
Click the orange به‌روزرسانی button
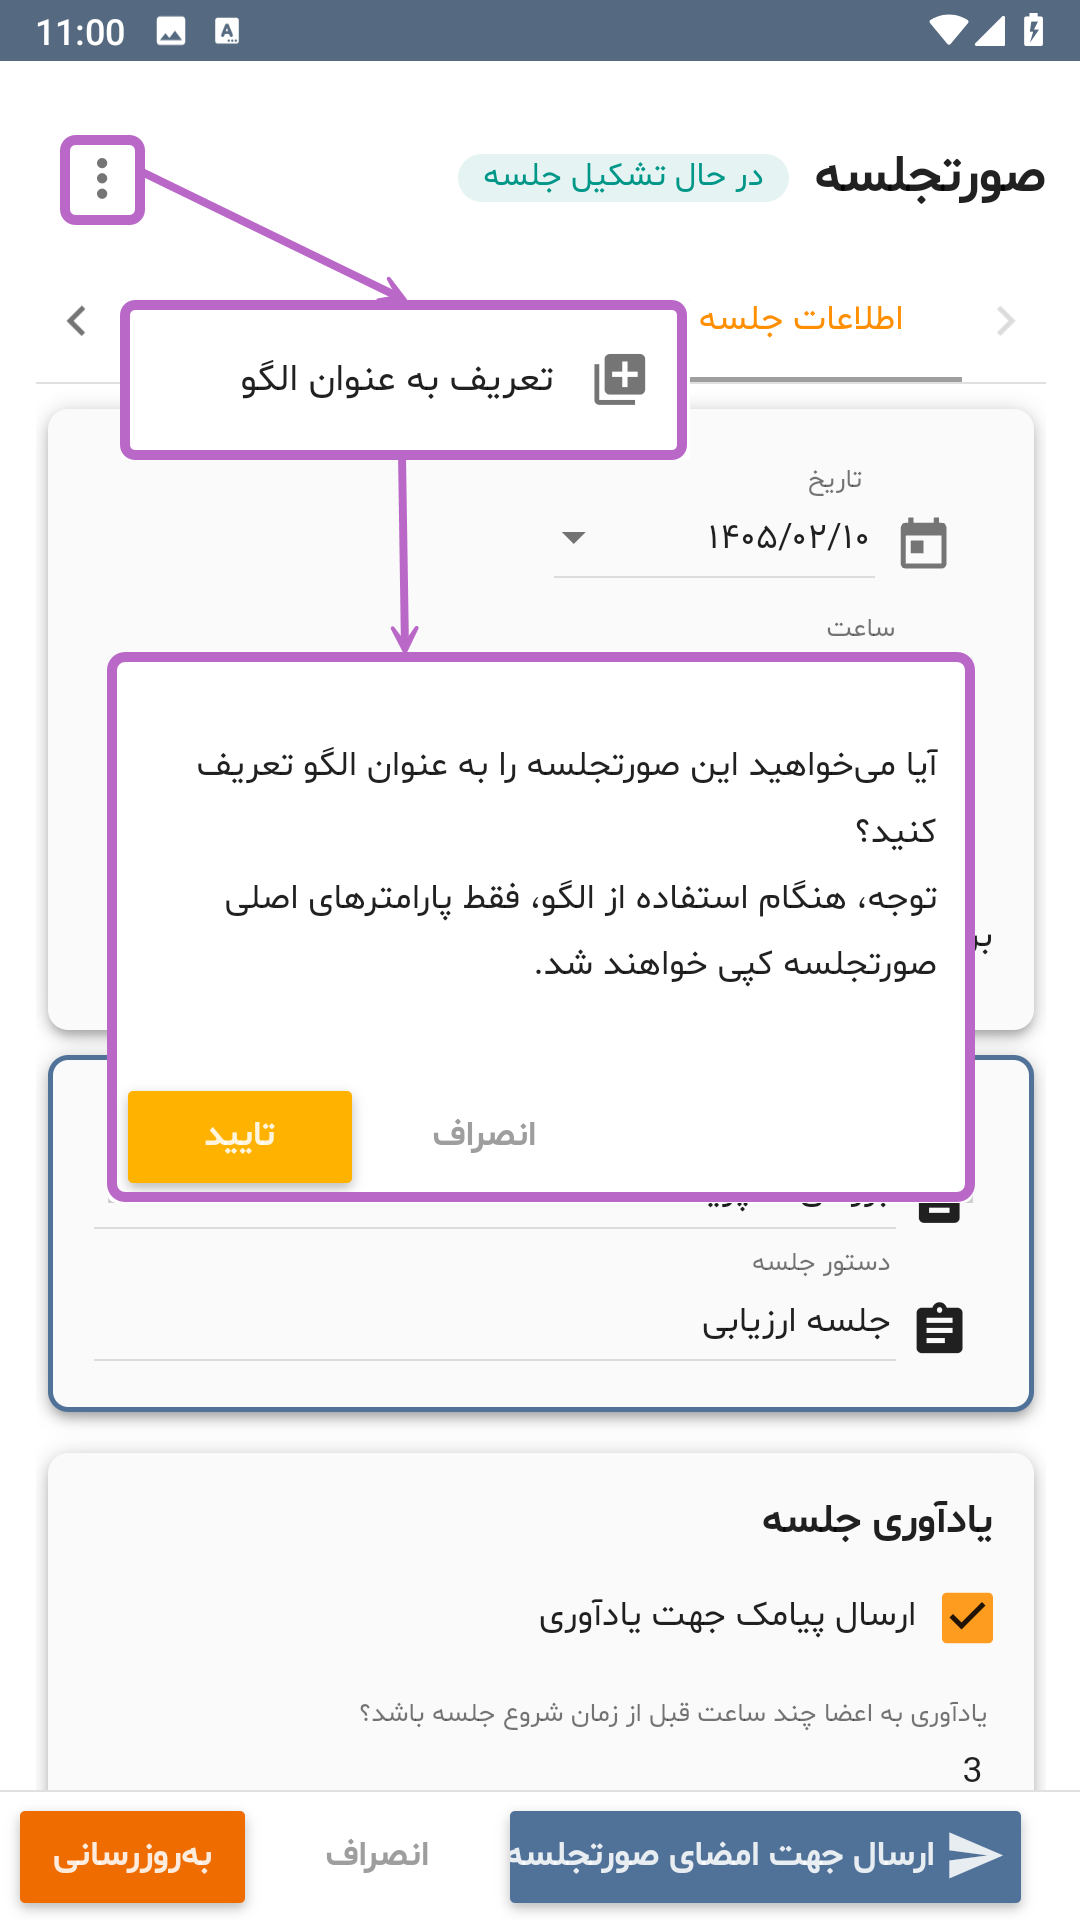(132, 1857)
